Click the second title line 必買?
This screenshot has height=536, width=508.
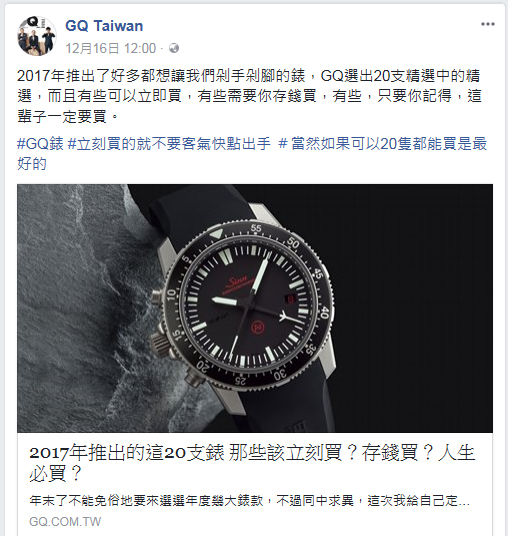[55, 473]
